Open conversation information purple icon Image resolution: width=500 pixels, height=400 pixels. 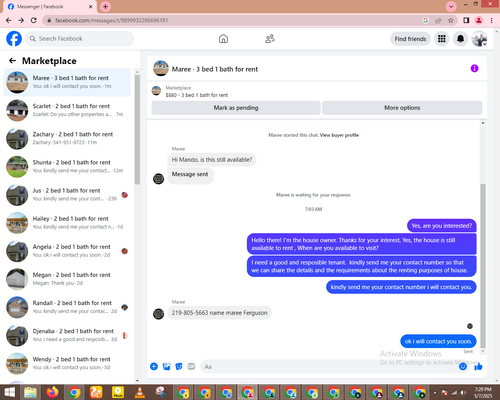click(474, 68)
